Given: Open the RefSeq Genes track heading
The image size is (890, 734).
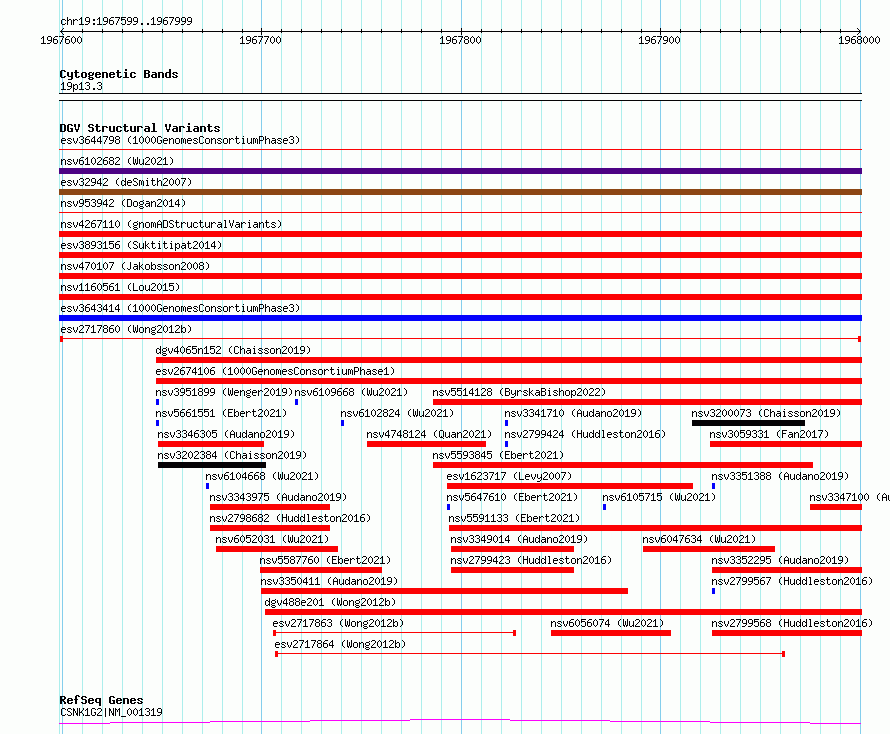Looking at the screenshot, I should 102,701.
